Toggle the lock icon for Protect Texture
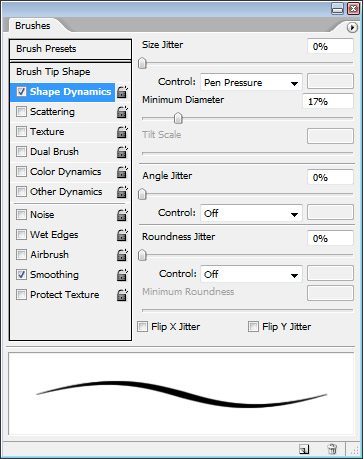The height and width of the screenshot is (459, 364). (x=122, y=295)
